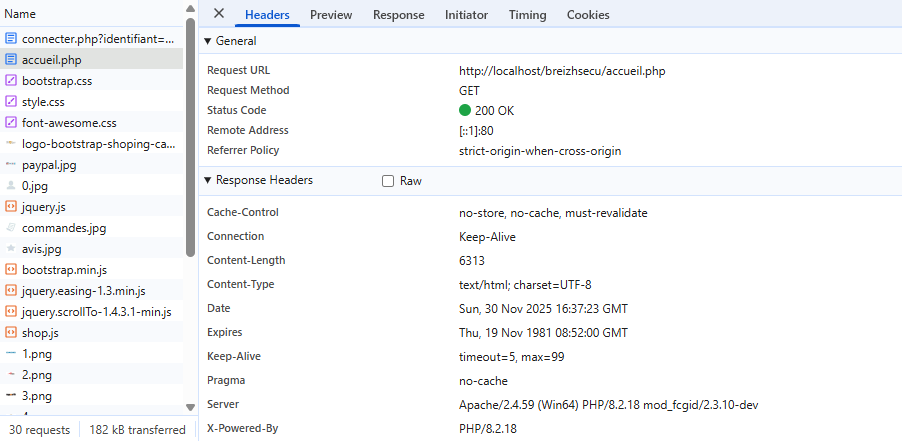Click the document icon beside accueil.php

point(11,60)
